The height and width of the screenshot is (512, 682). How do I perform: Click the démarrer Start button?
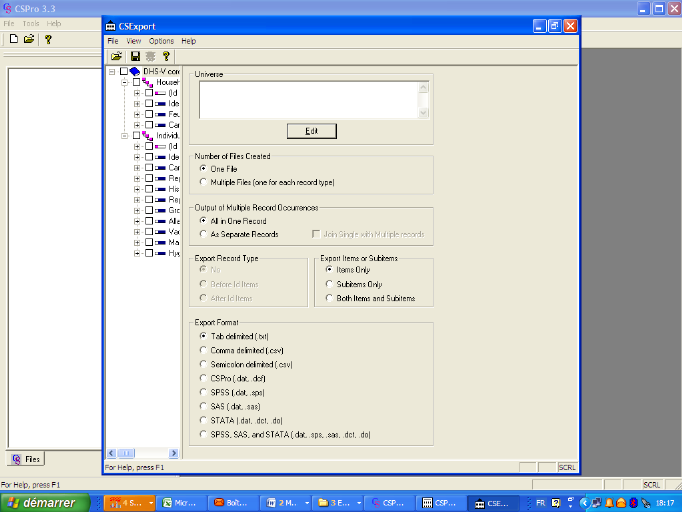pyautogui.click(x=45, y=502)
